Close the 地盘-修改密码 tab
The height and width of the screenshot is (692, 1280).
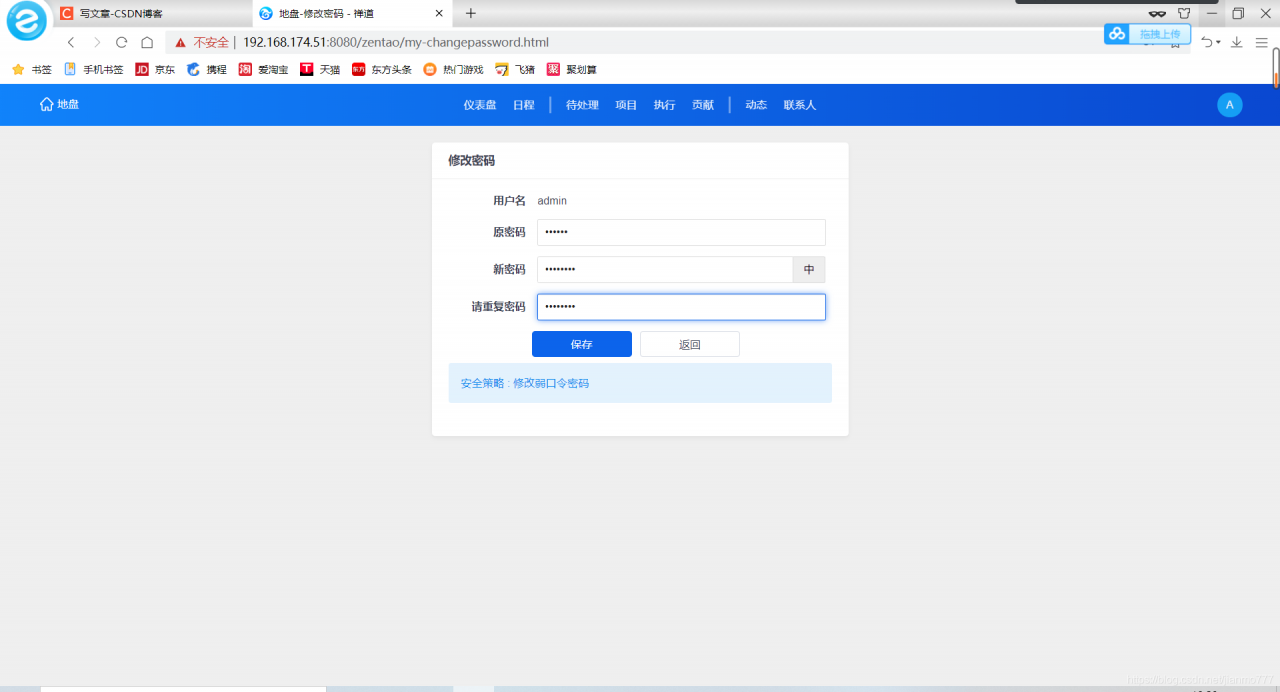coord(438,13)
